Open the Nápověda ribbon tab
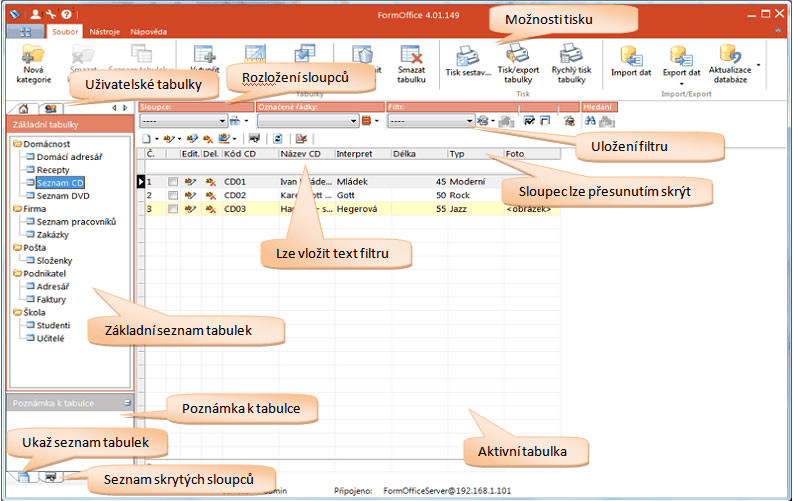This screenshot has height=501, width=793. click(x=149, y=32)
